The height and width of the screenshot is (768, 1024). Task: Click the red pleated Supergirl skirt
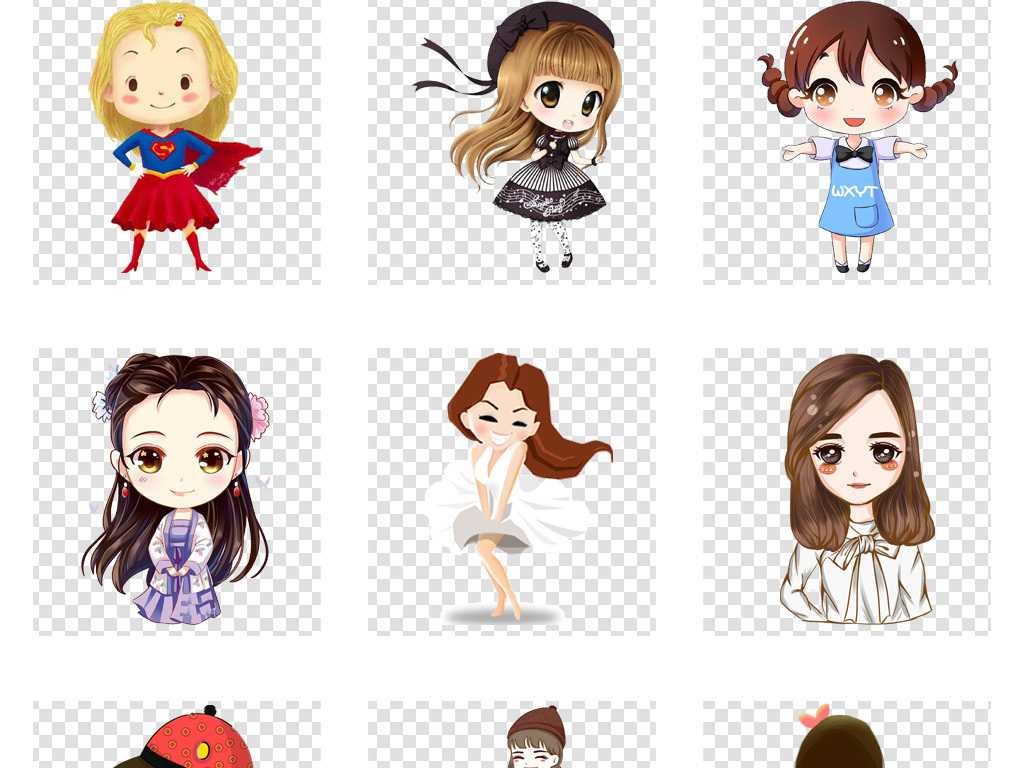point(165,203)
